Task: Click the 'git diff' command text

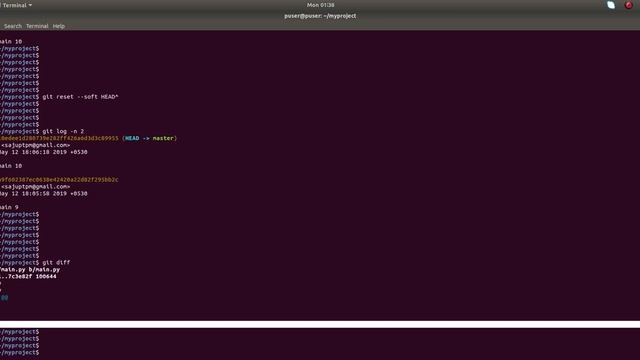Action: pyautogui.click(x=56, y=262)
